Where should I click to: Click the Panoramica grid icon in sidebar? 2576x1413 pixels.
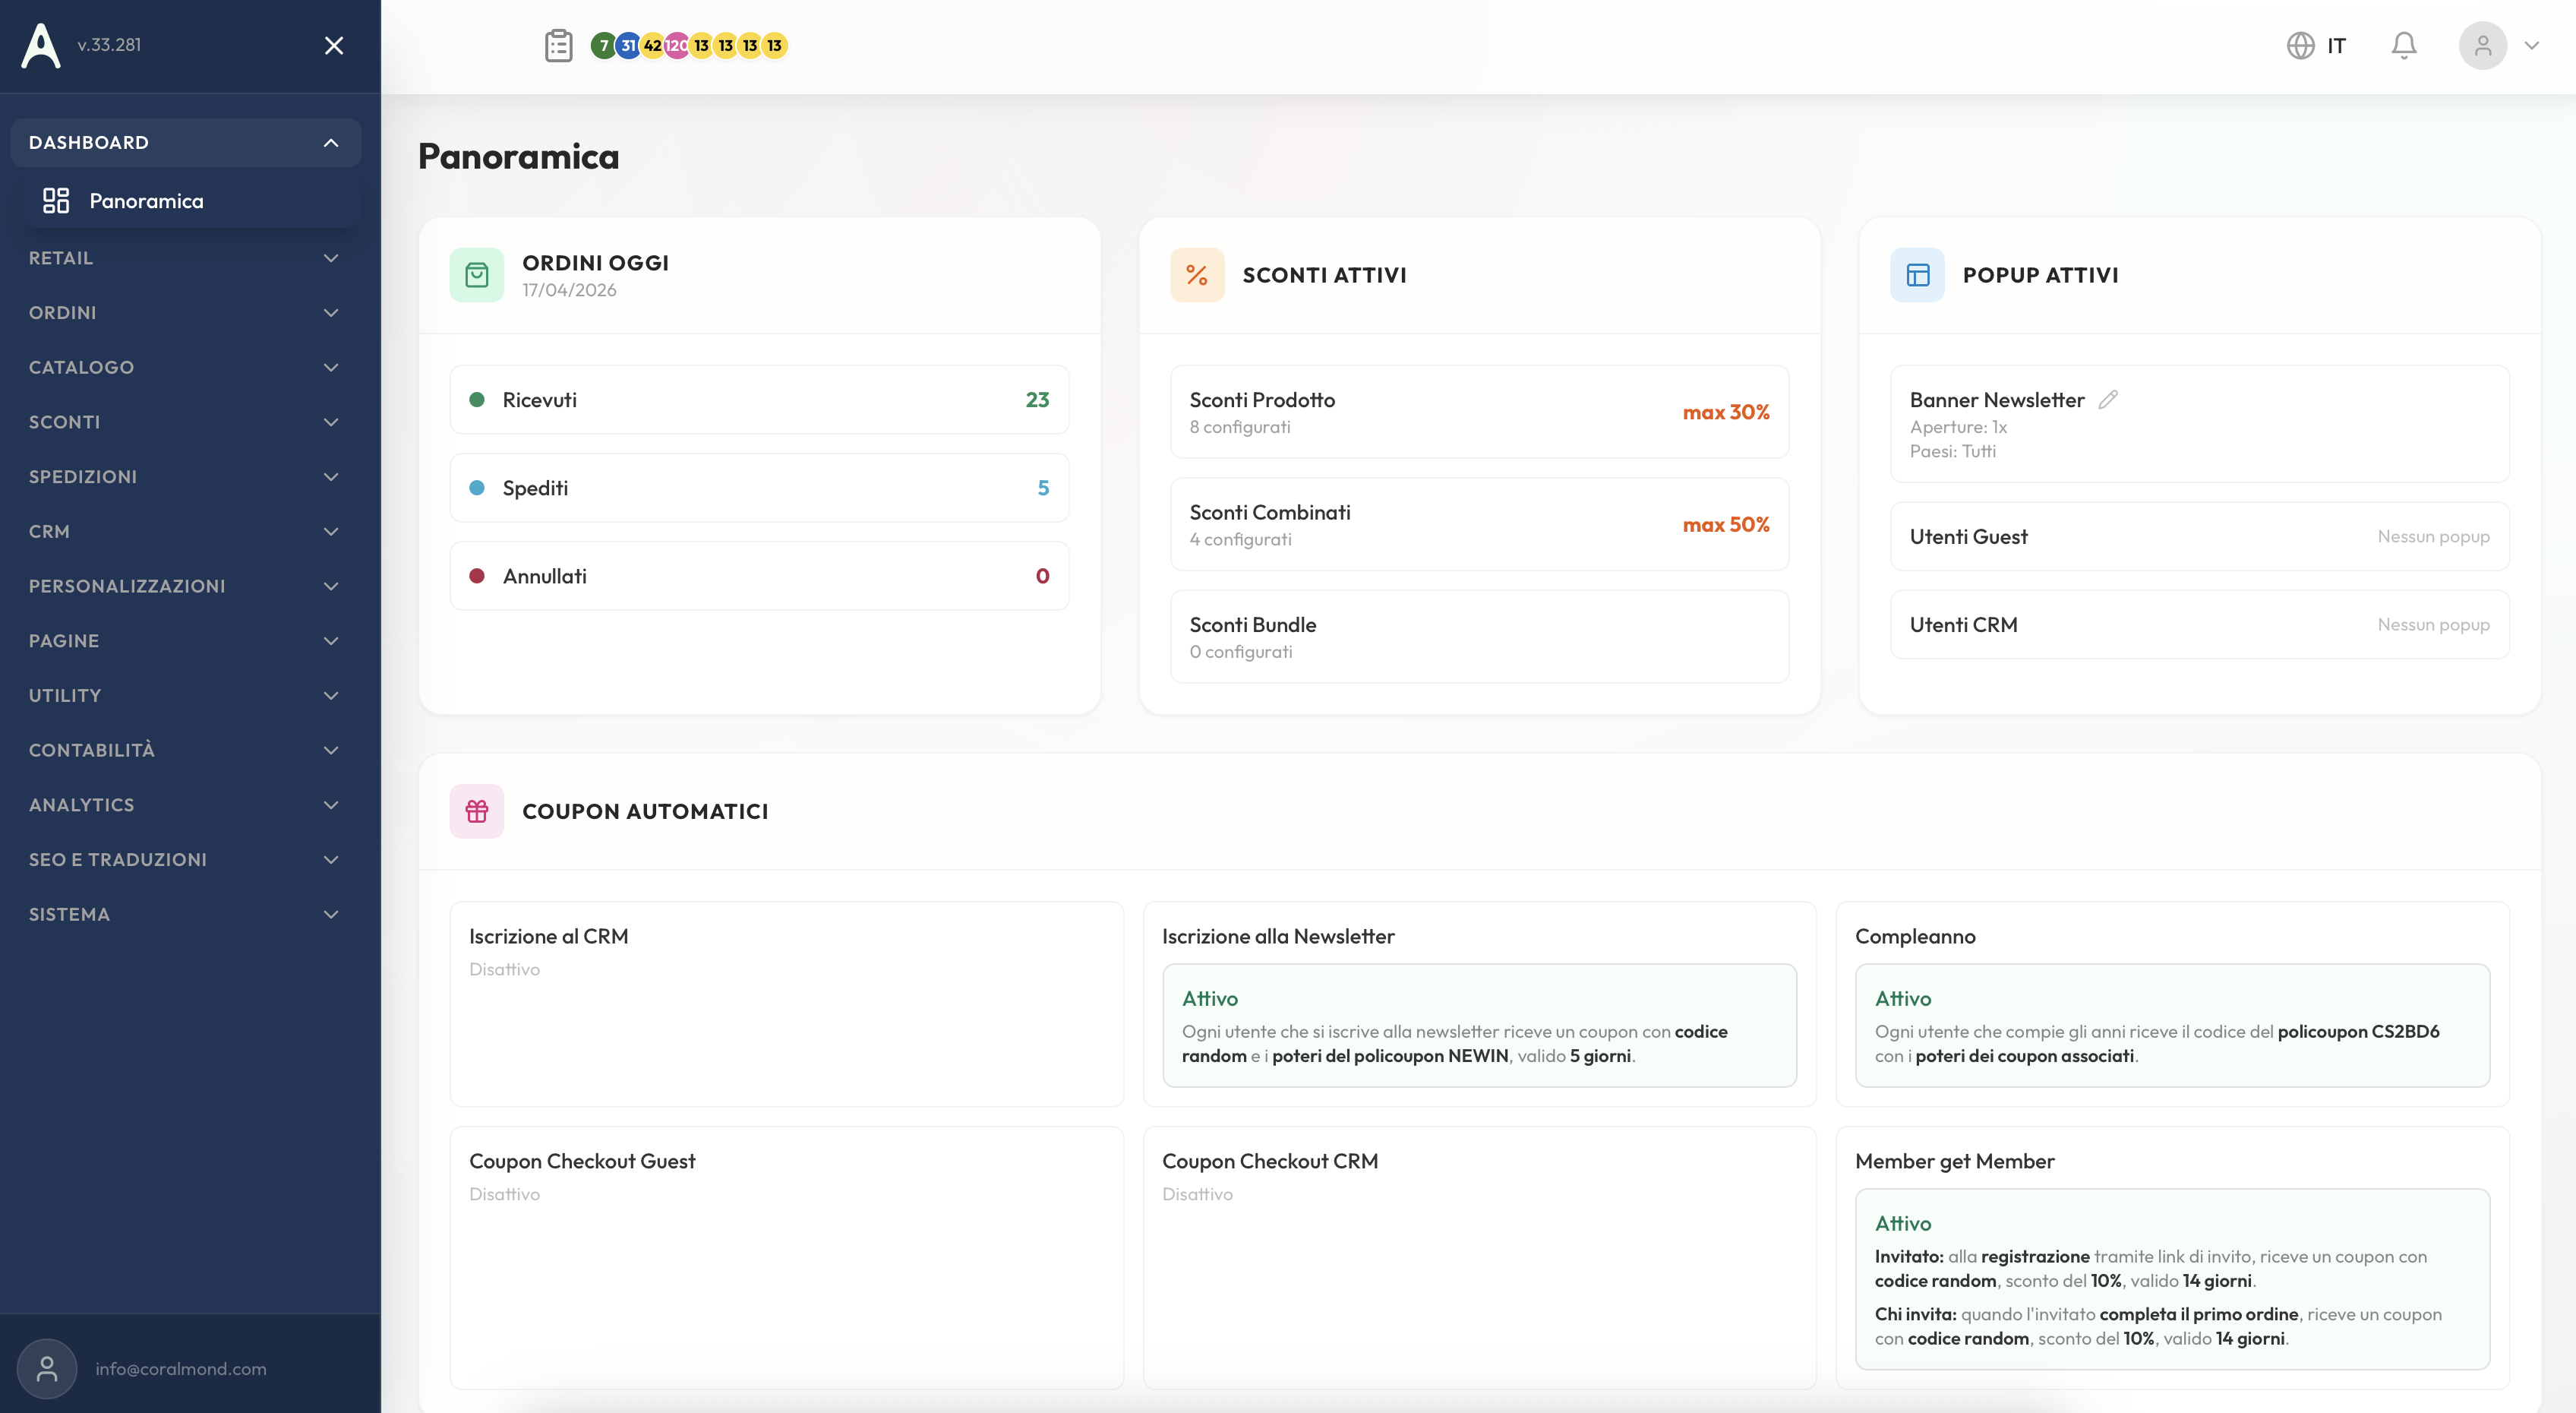click(x=56, y=201)
